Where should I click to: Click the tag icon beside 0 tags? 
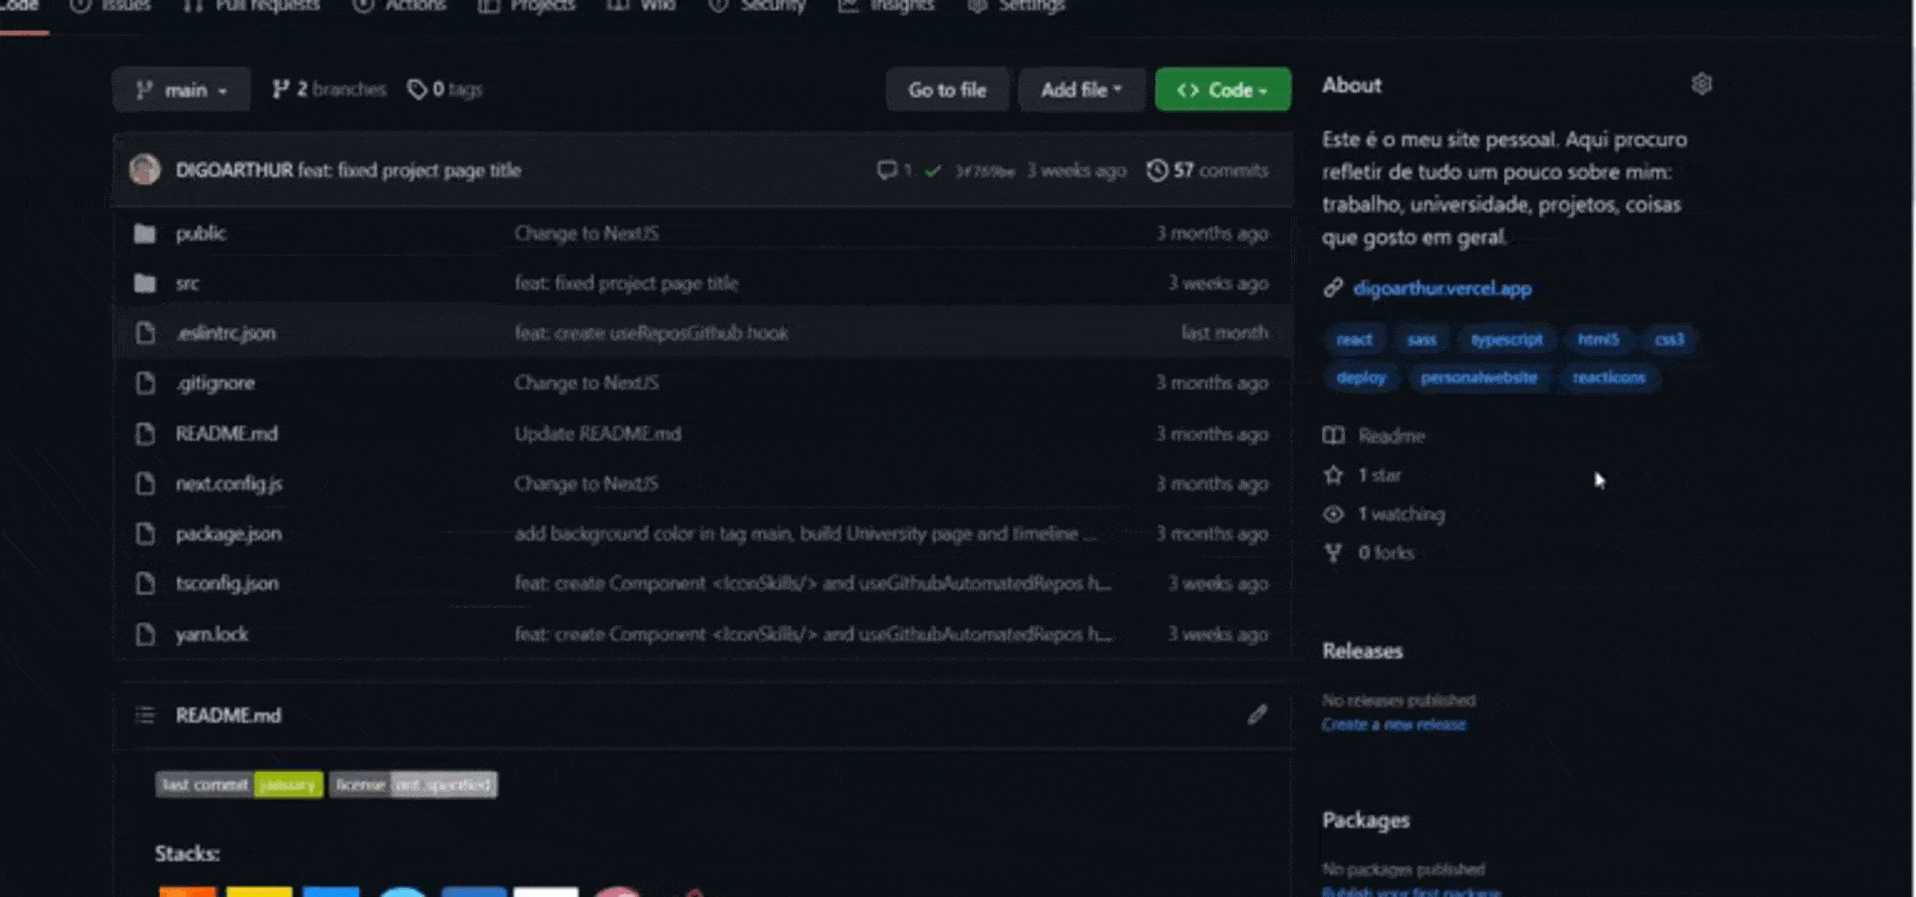pyautogui.click(x=417, y=89)
